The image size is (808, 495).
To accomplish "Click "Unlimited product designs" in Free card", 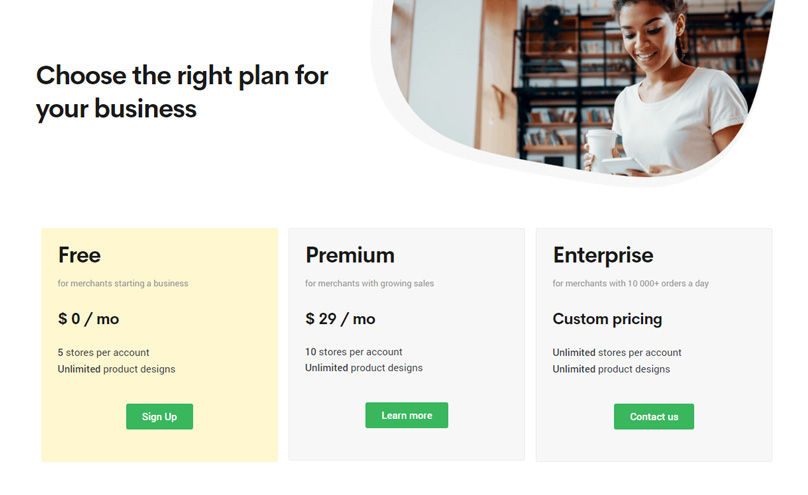I will click(116, 370).
